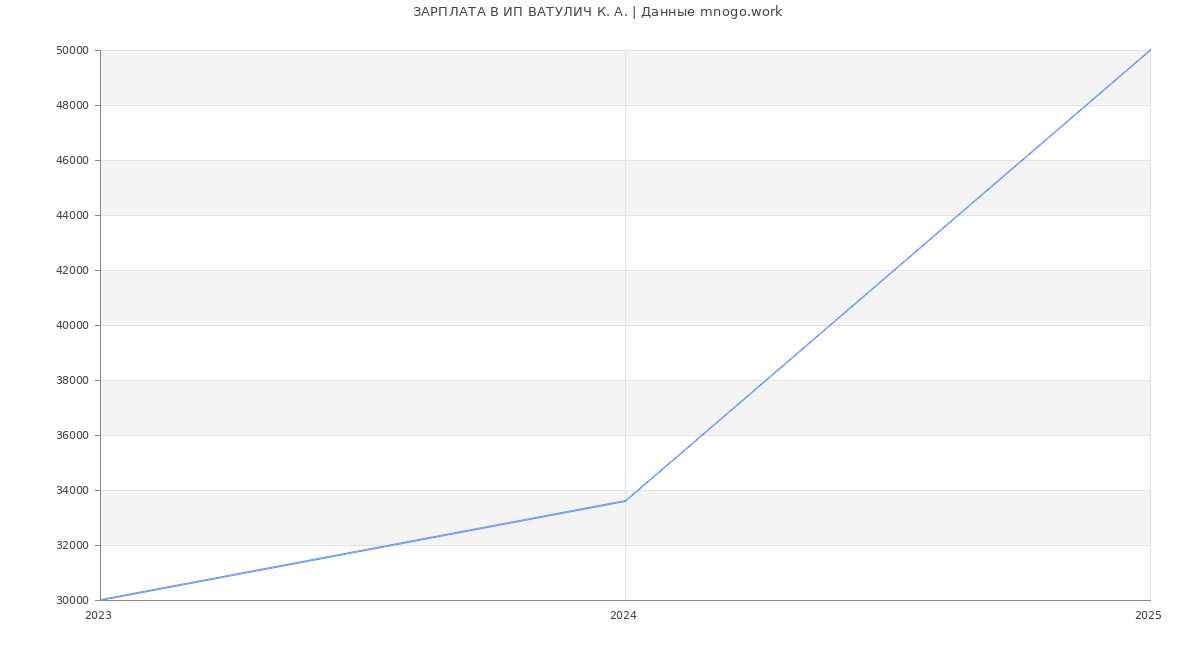Click the 48000 y-axis label

tap(72, 105)
